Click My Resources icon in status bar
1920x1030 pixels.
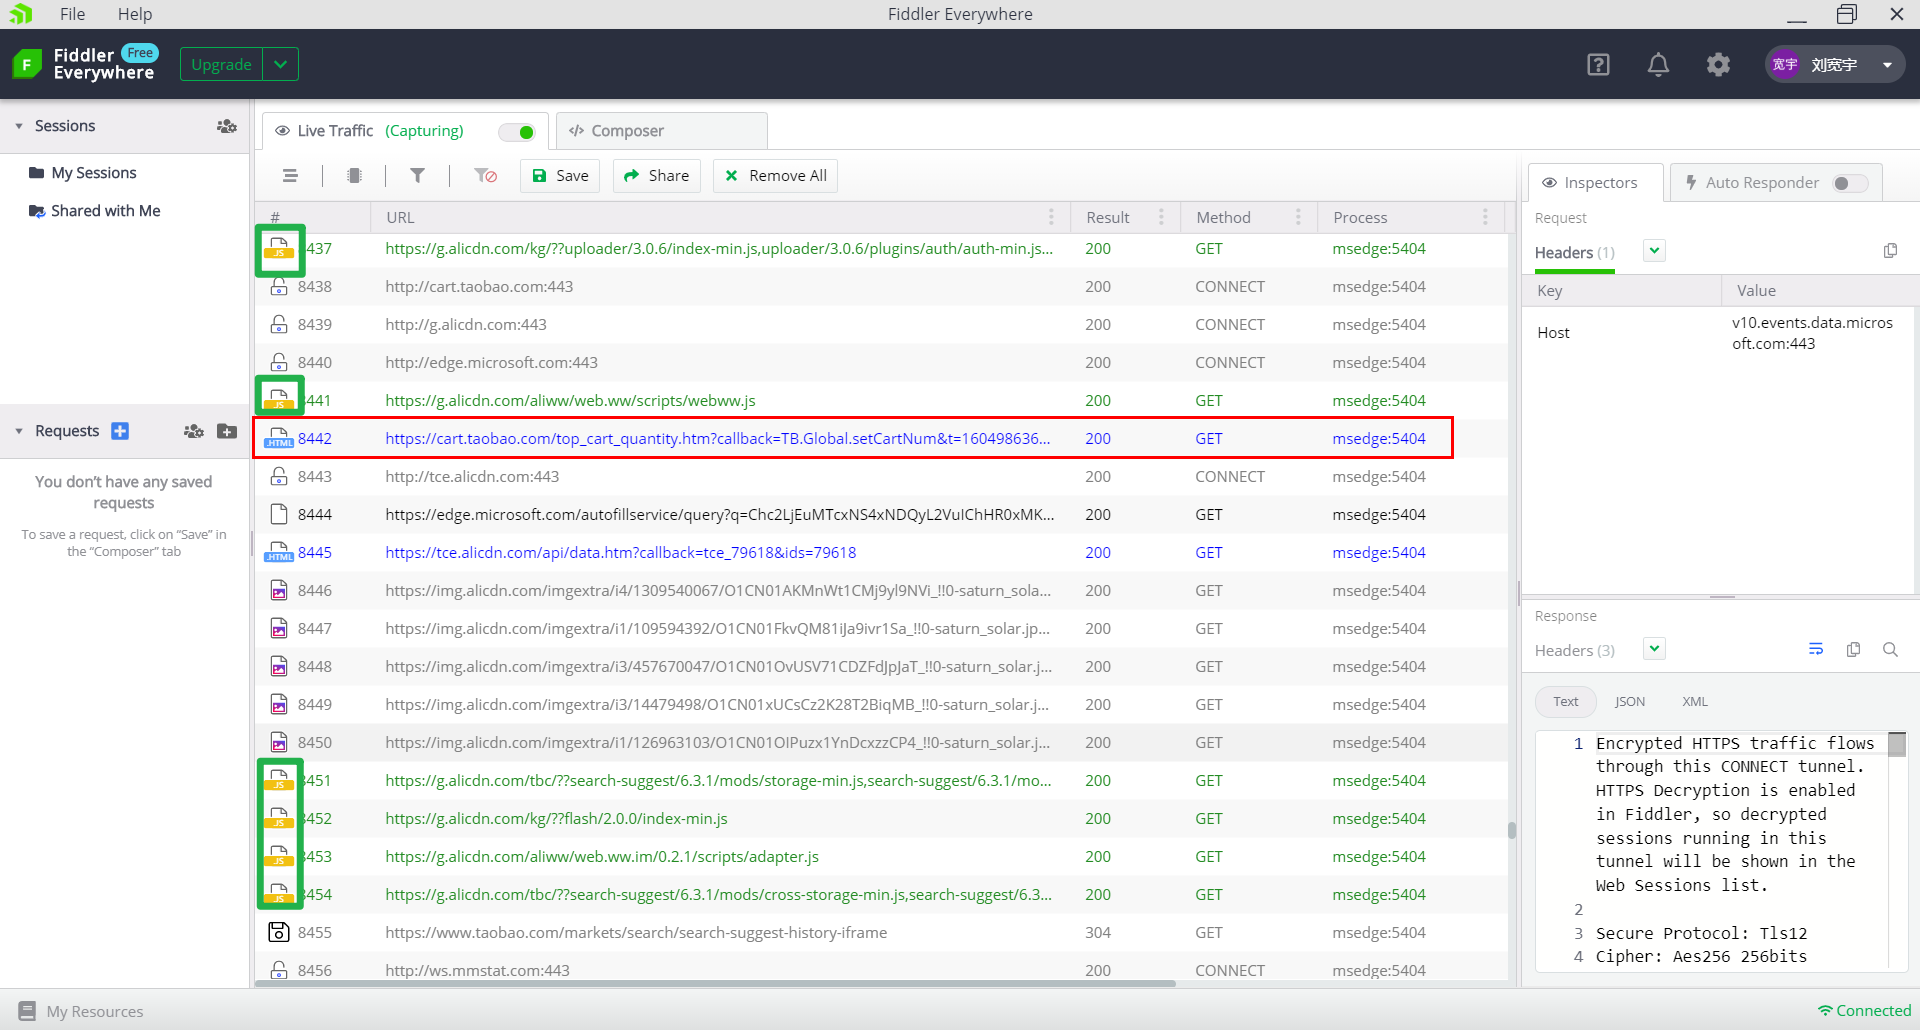coord(27,1011)
